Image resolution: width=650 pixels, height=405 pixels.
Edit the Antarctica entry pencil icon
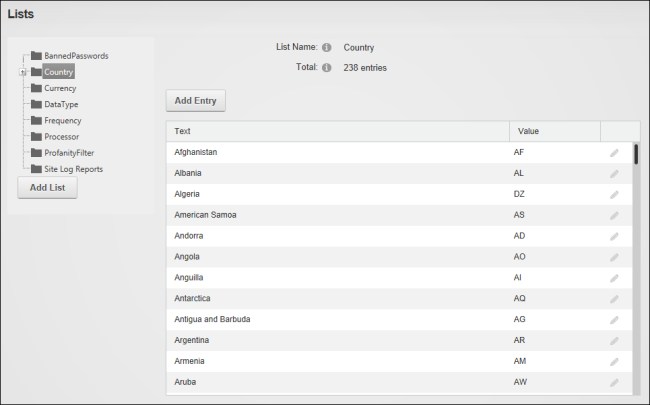tap(614, 299)
